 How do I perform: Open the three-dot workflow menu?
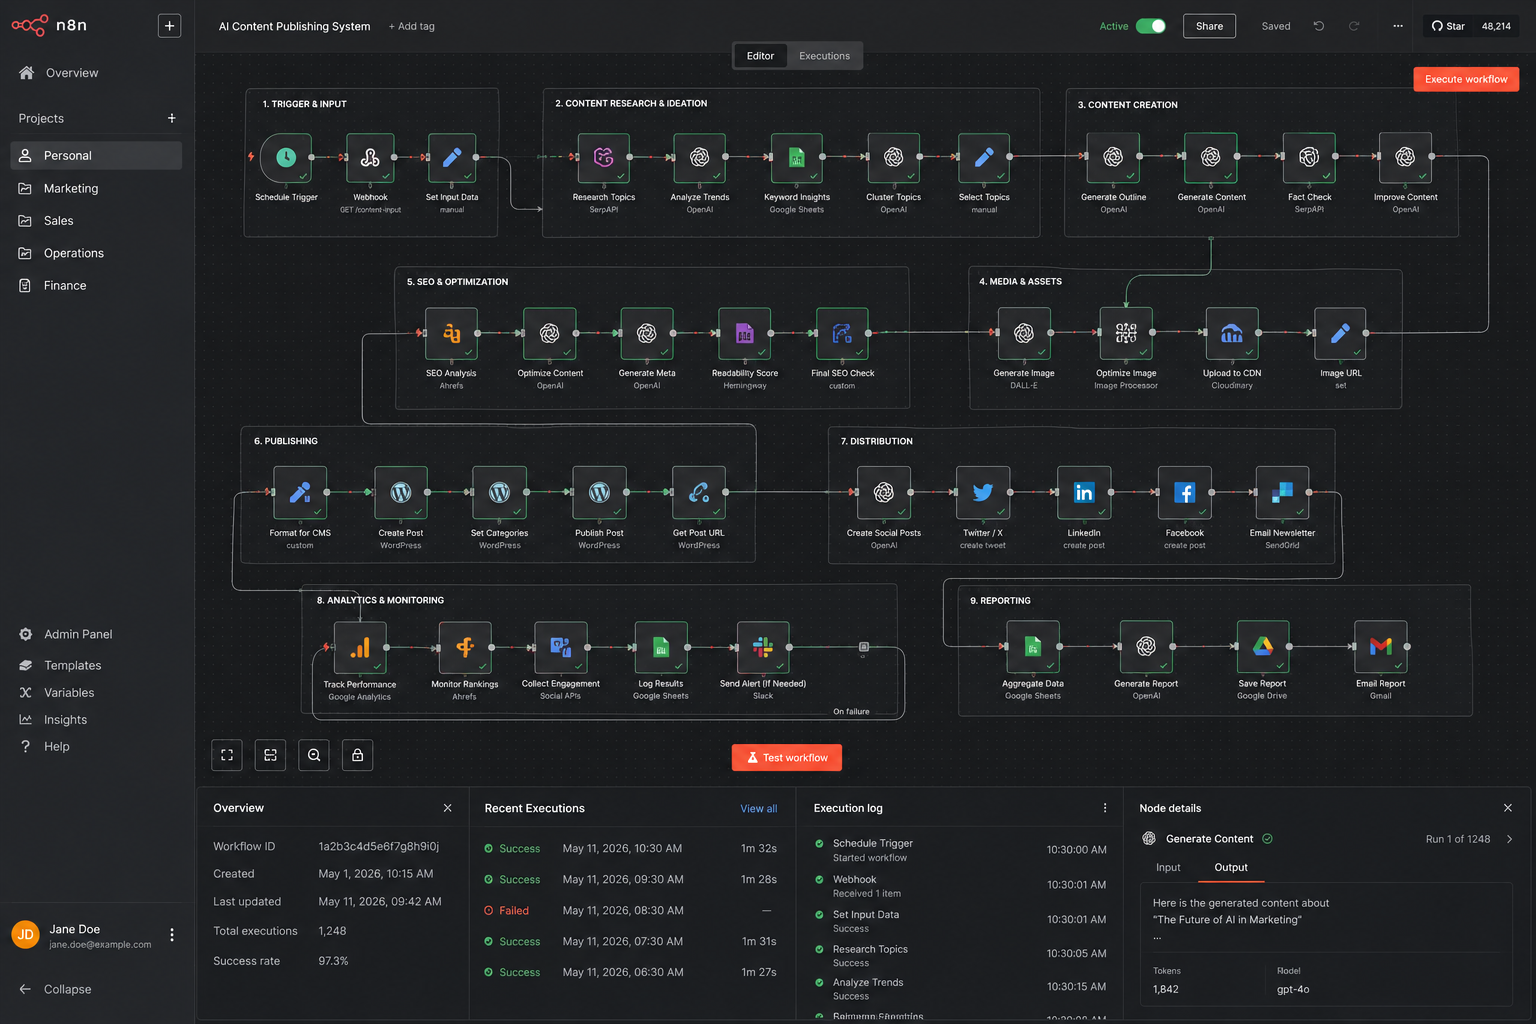[1398, 26]
